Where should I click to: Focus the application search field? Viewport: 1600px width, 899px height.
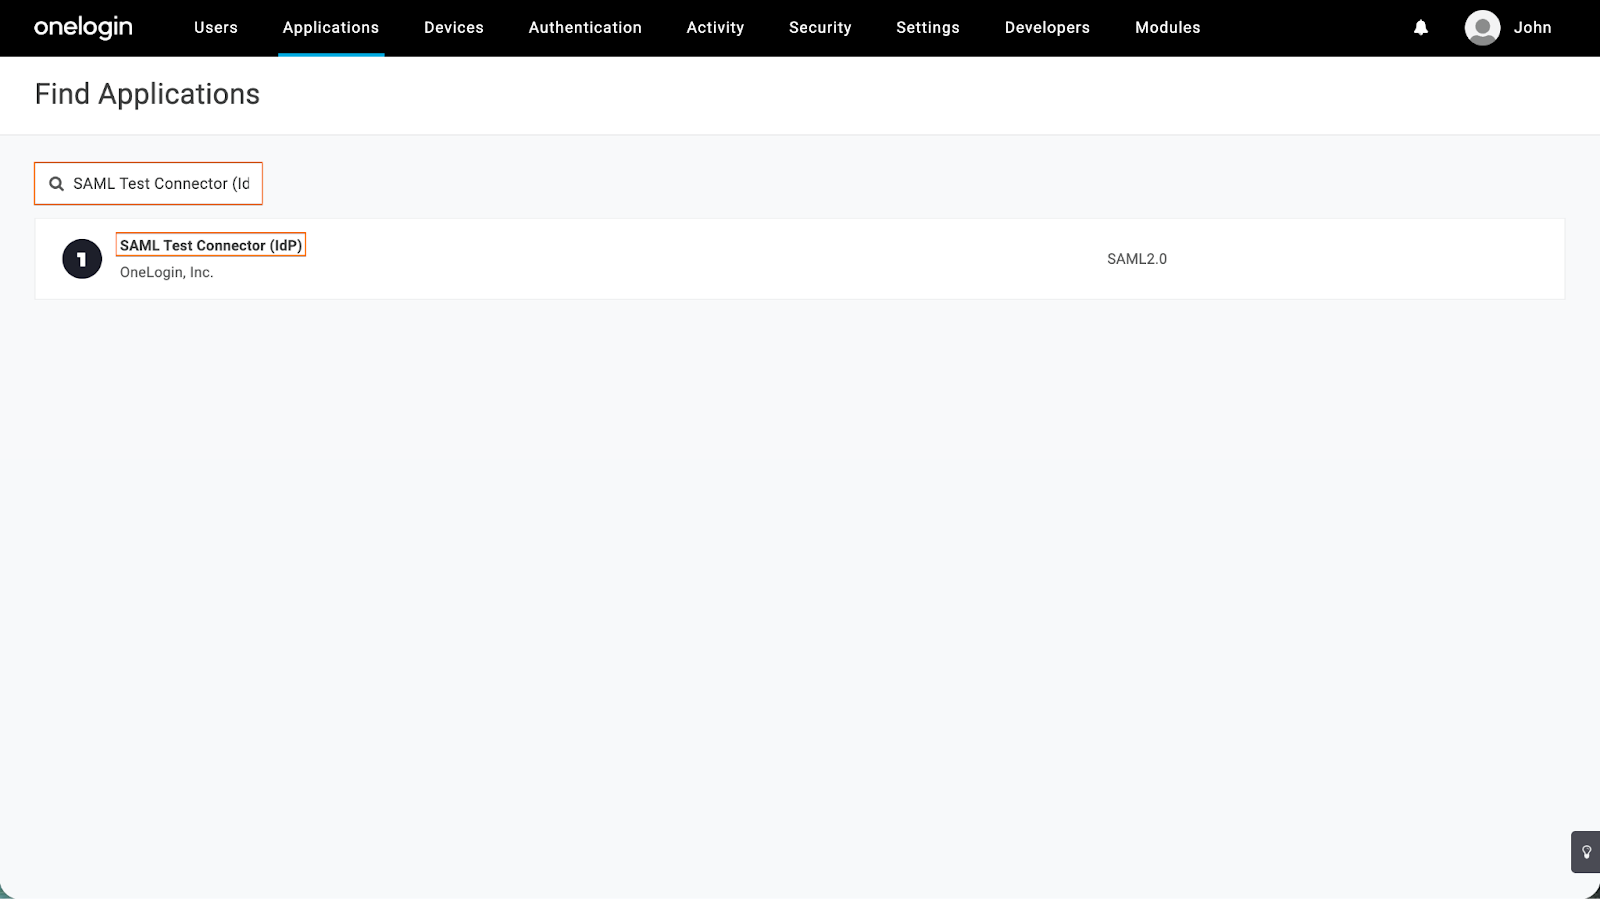coord(149,184)
